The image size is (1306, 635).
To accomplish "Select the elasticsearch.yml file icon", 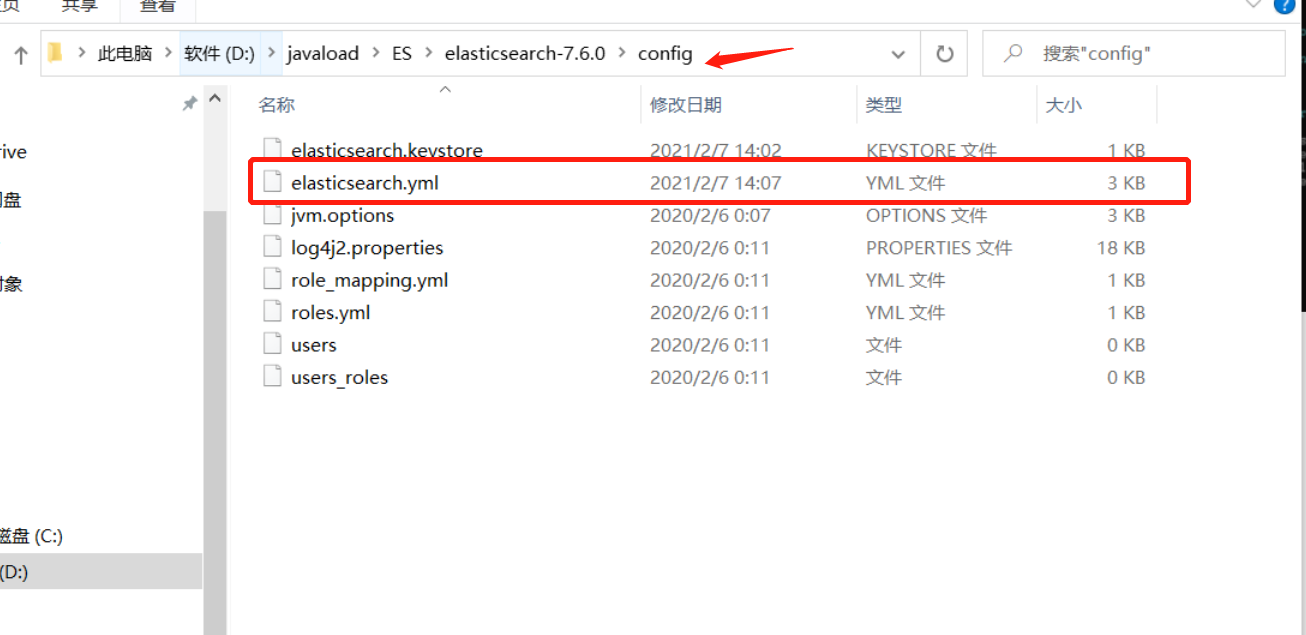I will [272, 183].
